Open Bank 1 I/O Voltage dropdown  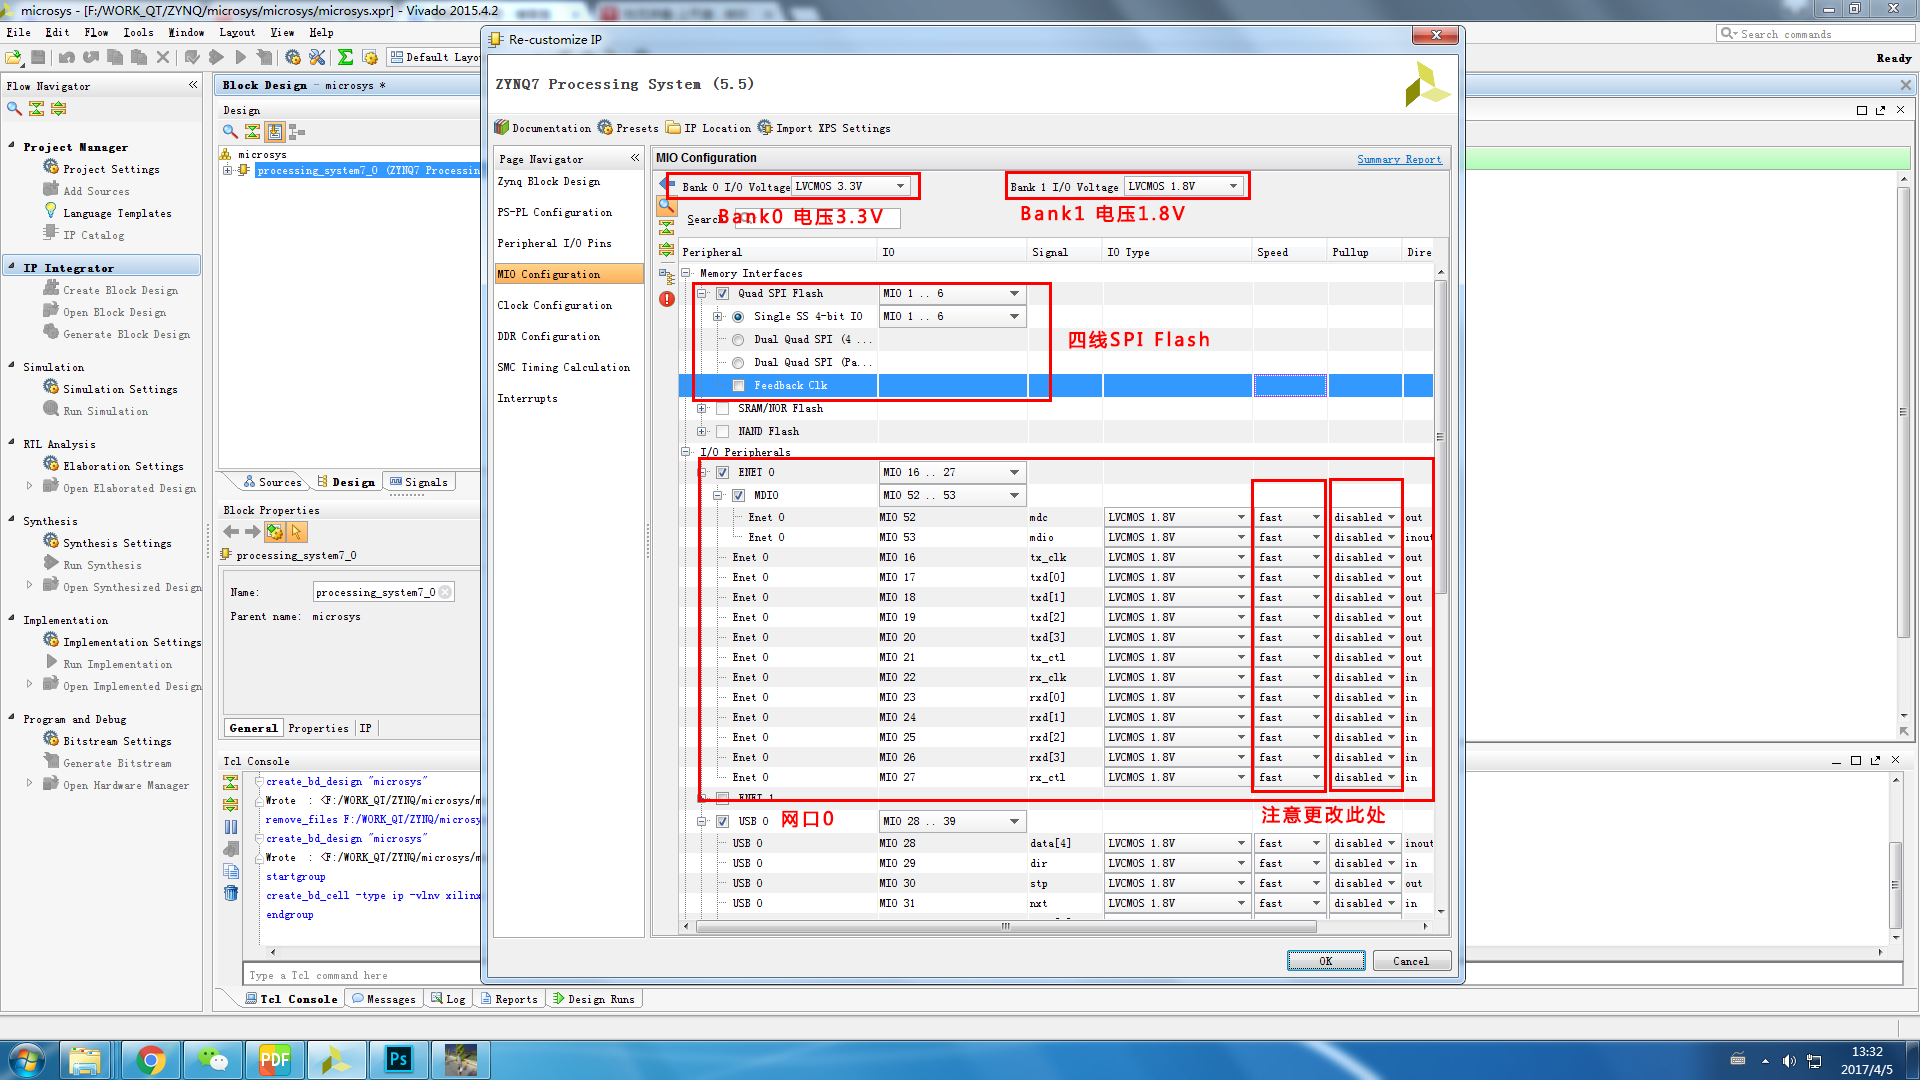1184,186
